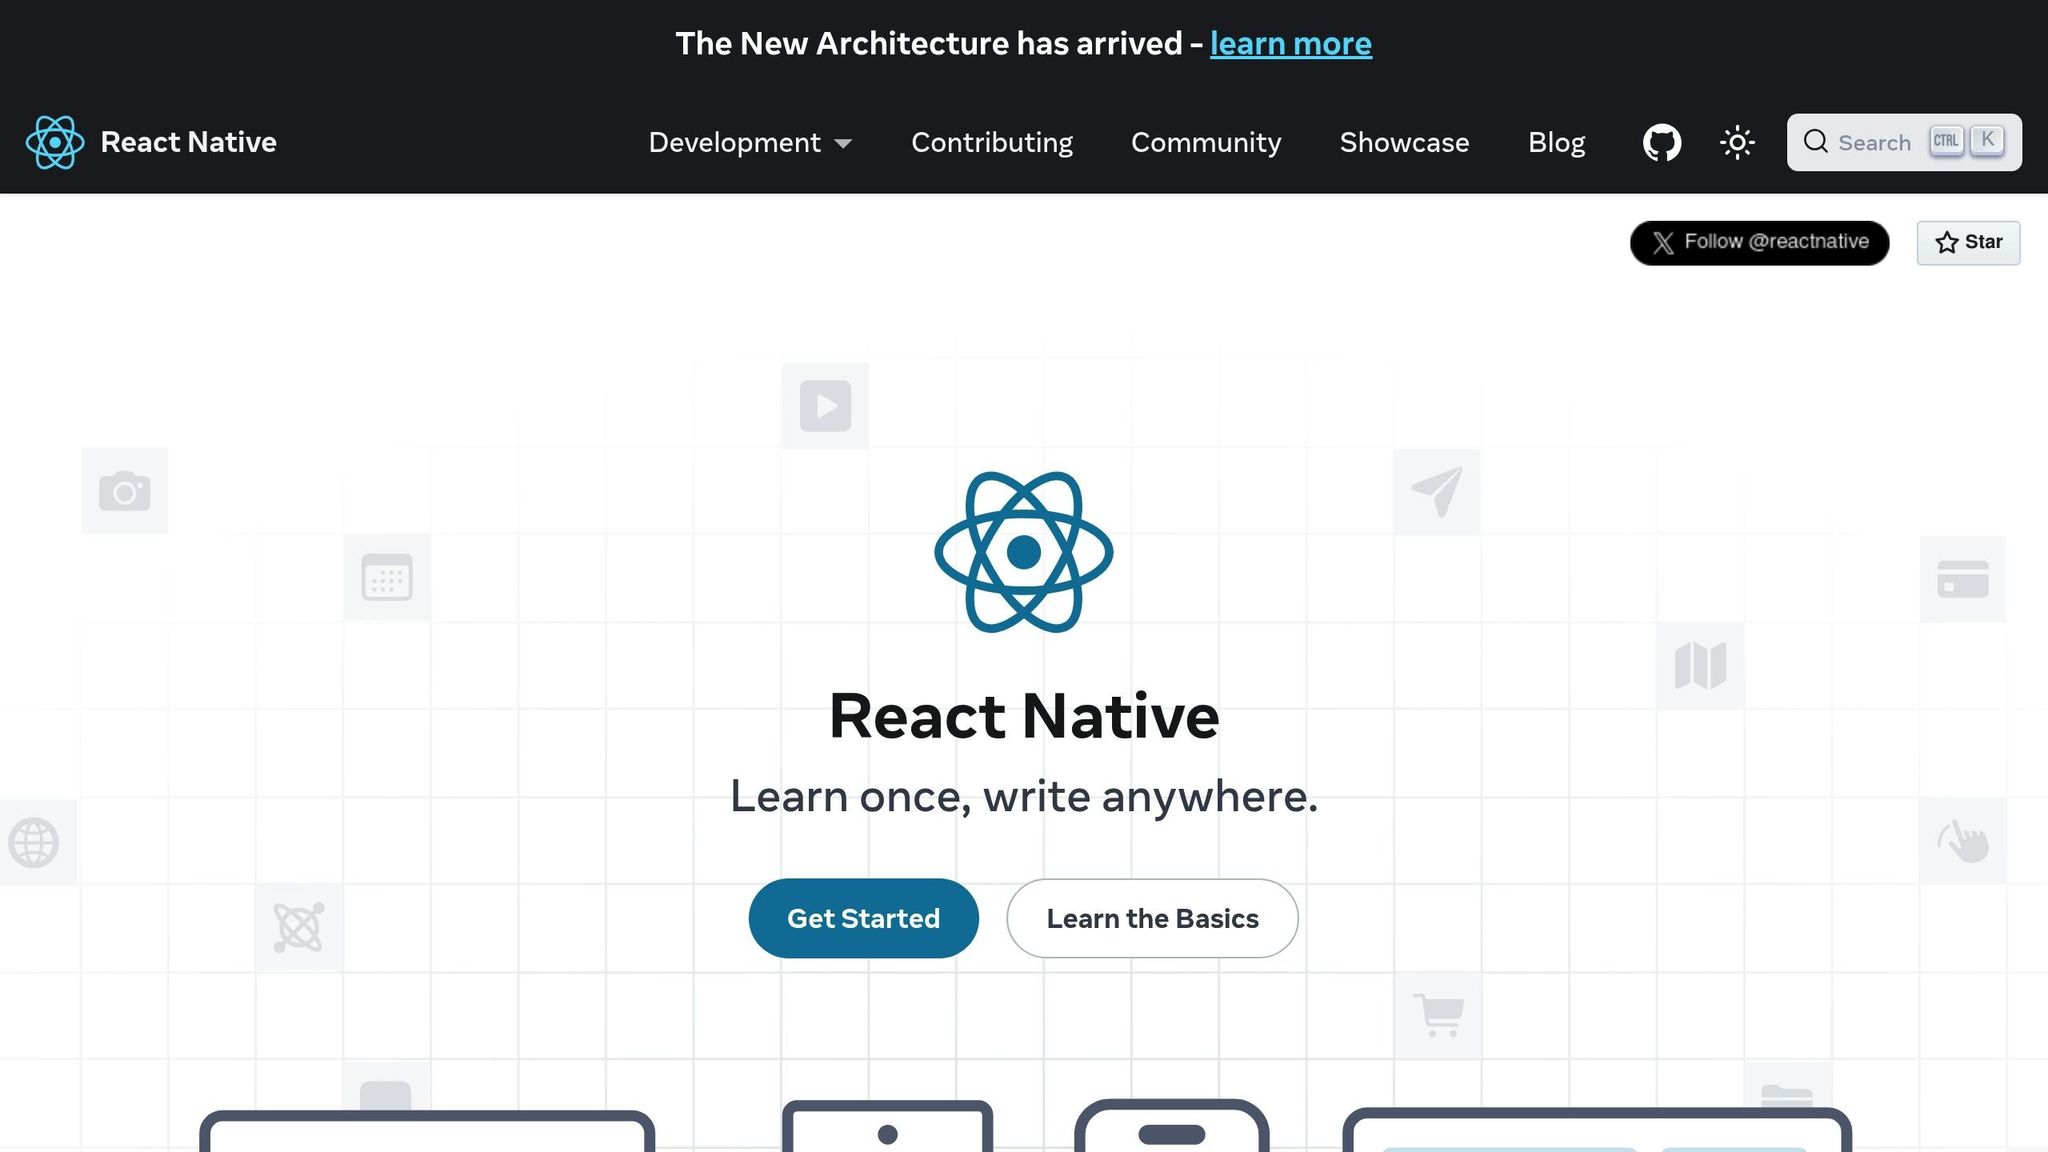The width and height of the screenshot is (2048, 1152).
Task: Click the Get Started button
Action: click(x=863, y=918)
